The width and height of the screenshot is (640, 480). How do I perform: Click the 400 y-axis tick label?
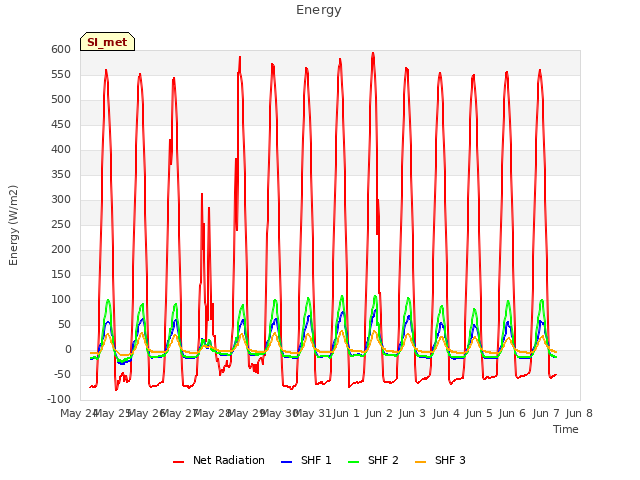click(61, 149)
